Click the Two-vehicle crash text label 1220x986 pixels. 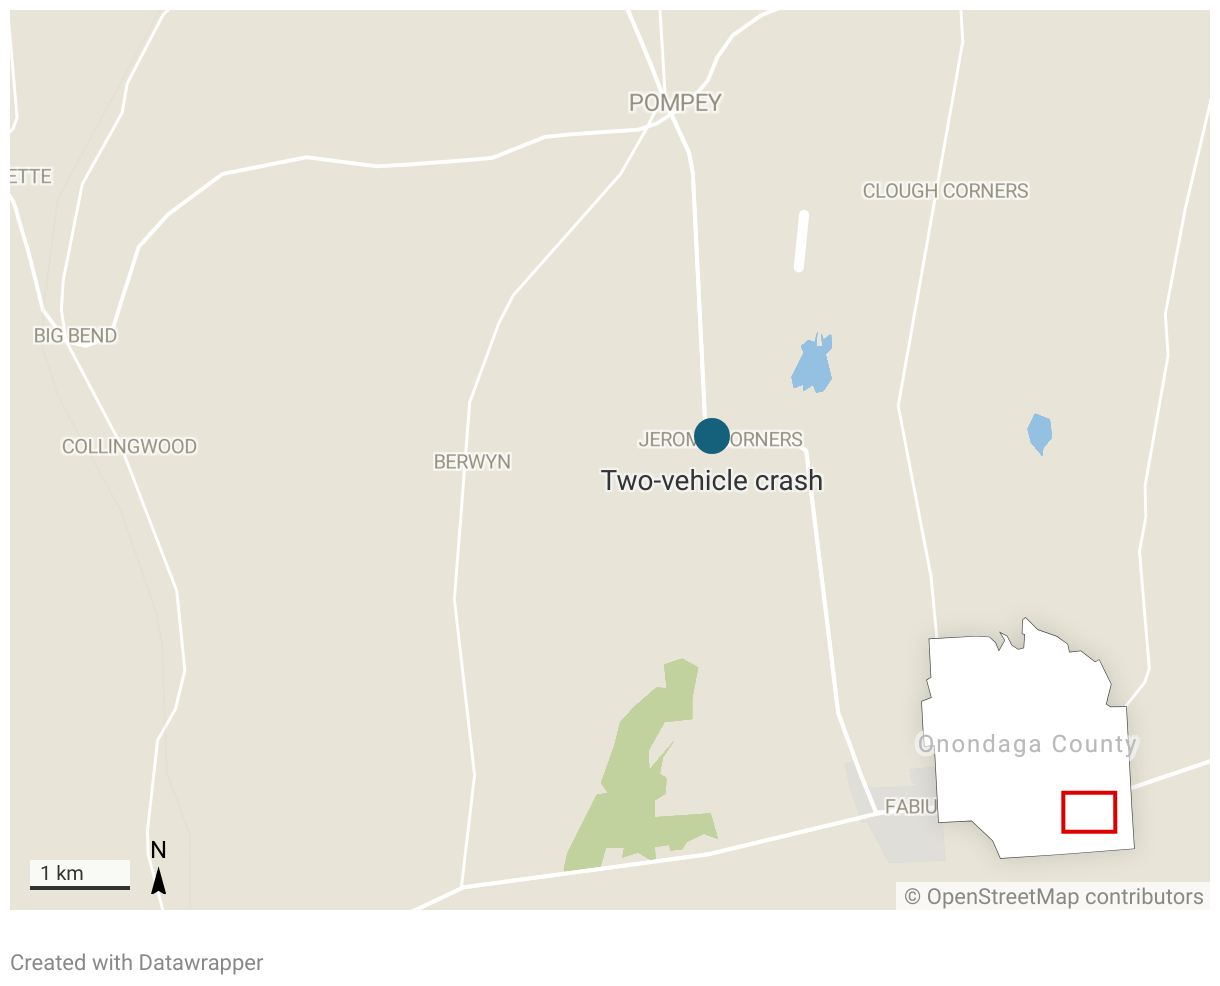coord(712,481)
